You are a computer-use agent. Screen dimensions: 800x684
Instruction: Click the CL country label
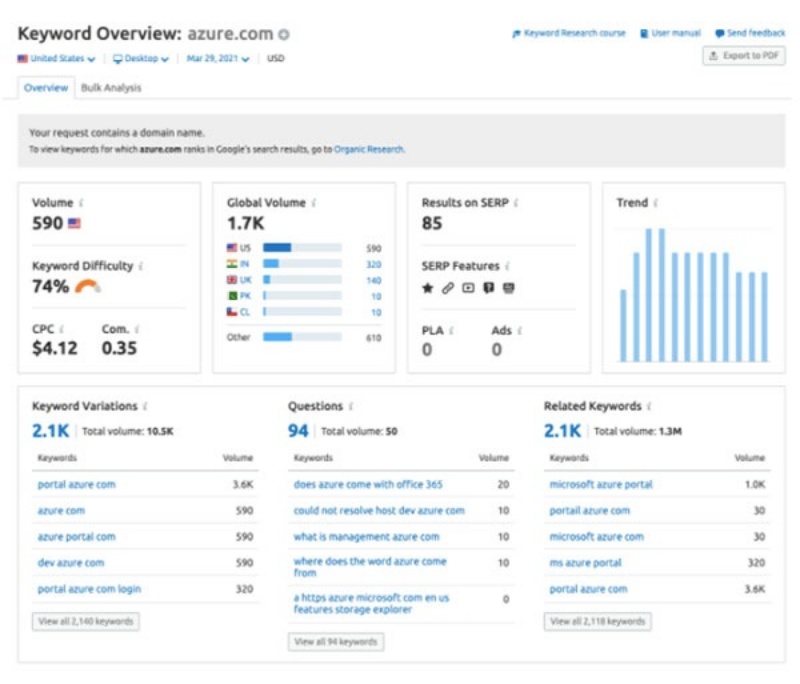click(245, 312)
